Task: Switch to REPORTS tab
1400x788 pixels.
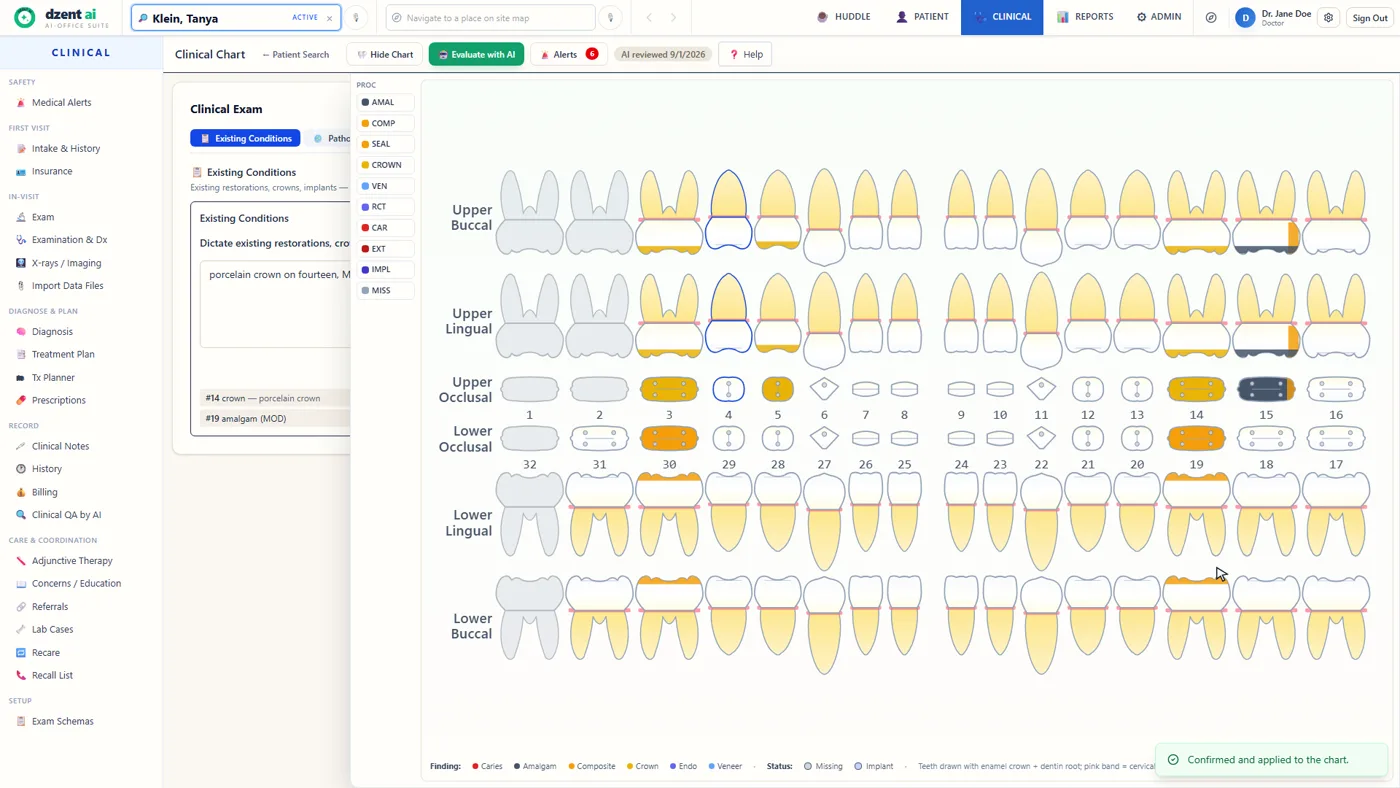Action: pyautogui.click(x=1084, y=17)
